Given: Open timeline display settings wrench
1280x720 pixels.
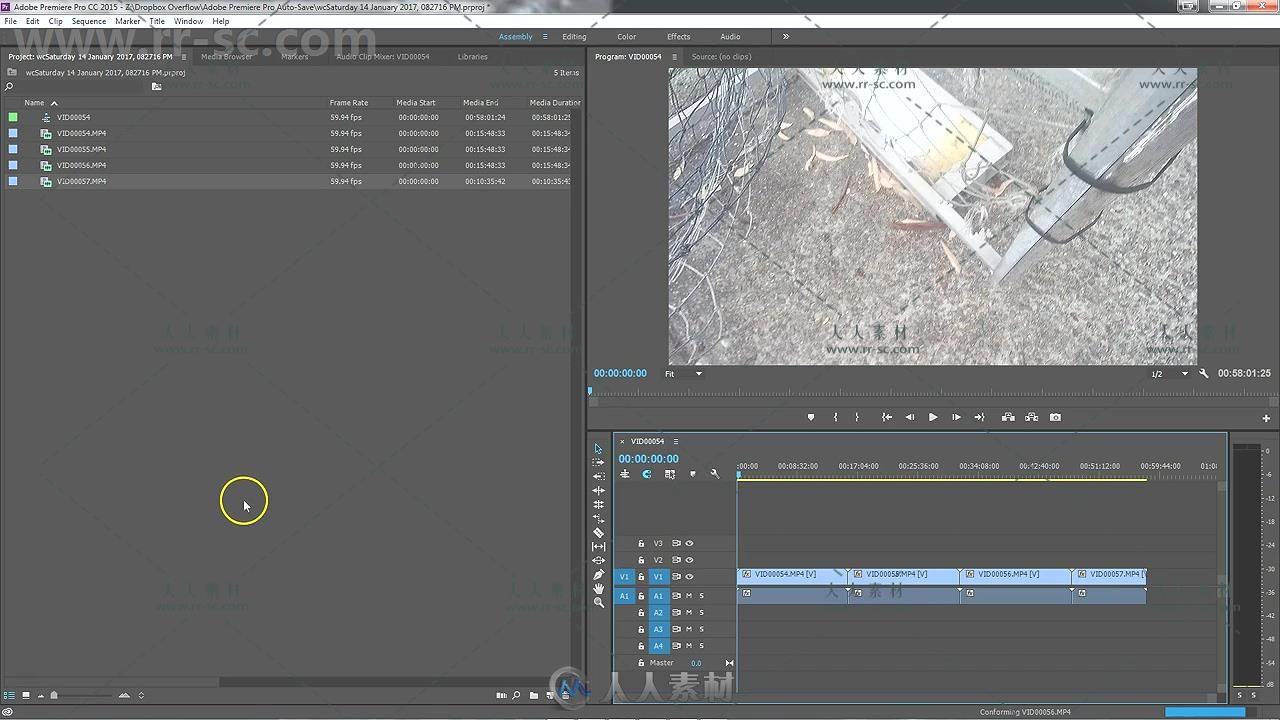Looking at the screenshot, I should [x=715, y=474].
